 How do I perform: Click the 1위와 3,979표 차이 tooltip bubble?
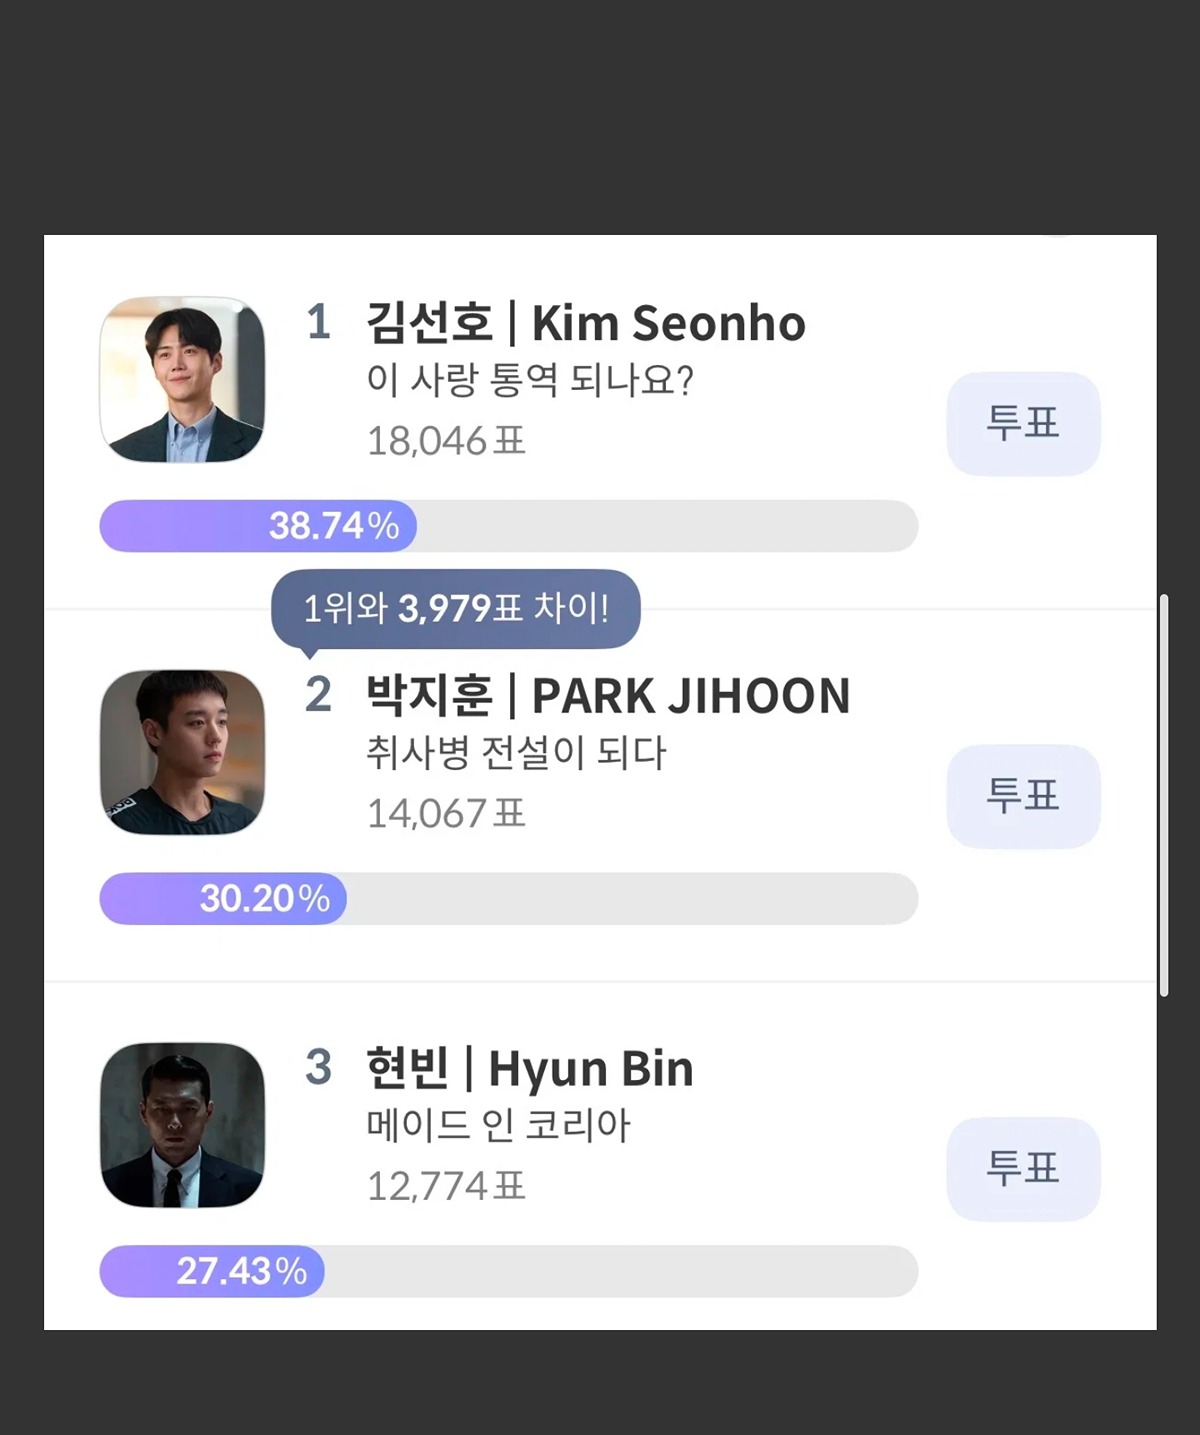pos(456,609)
